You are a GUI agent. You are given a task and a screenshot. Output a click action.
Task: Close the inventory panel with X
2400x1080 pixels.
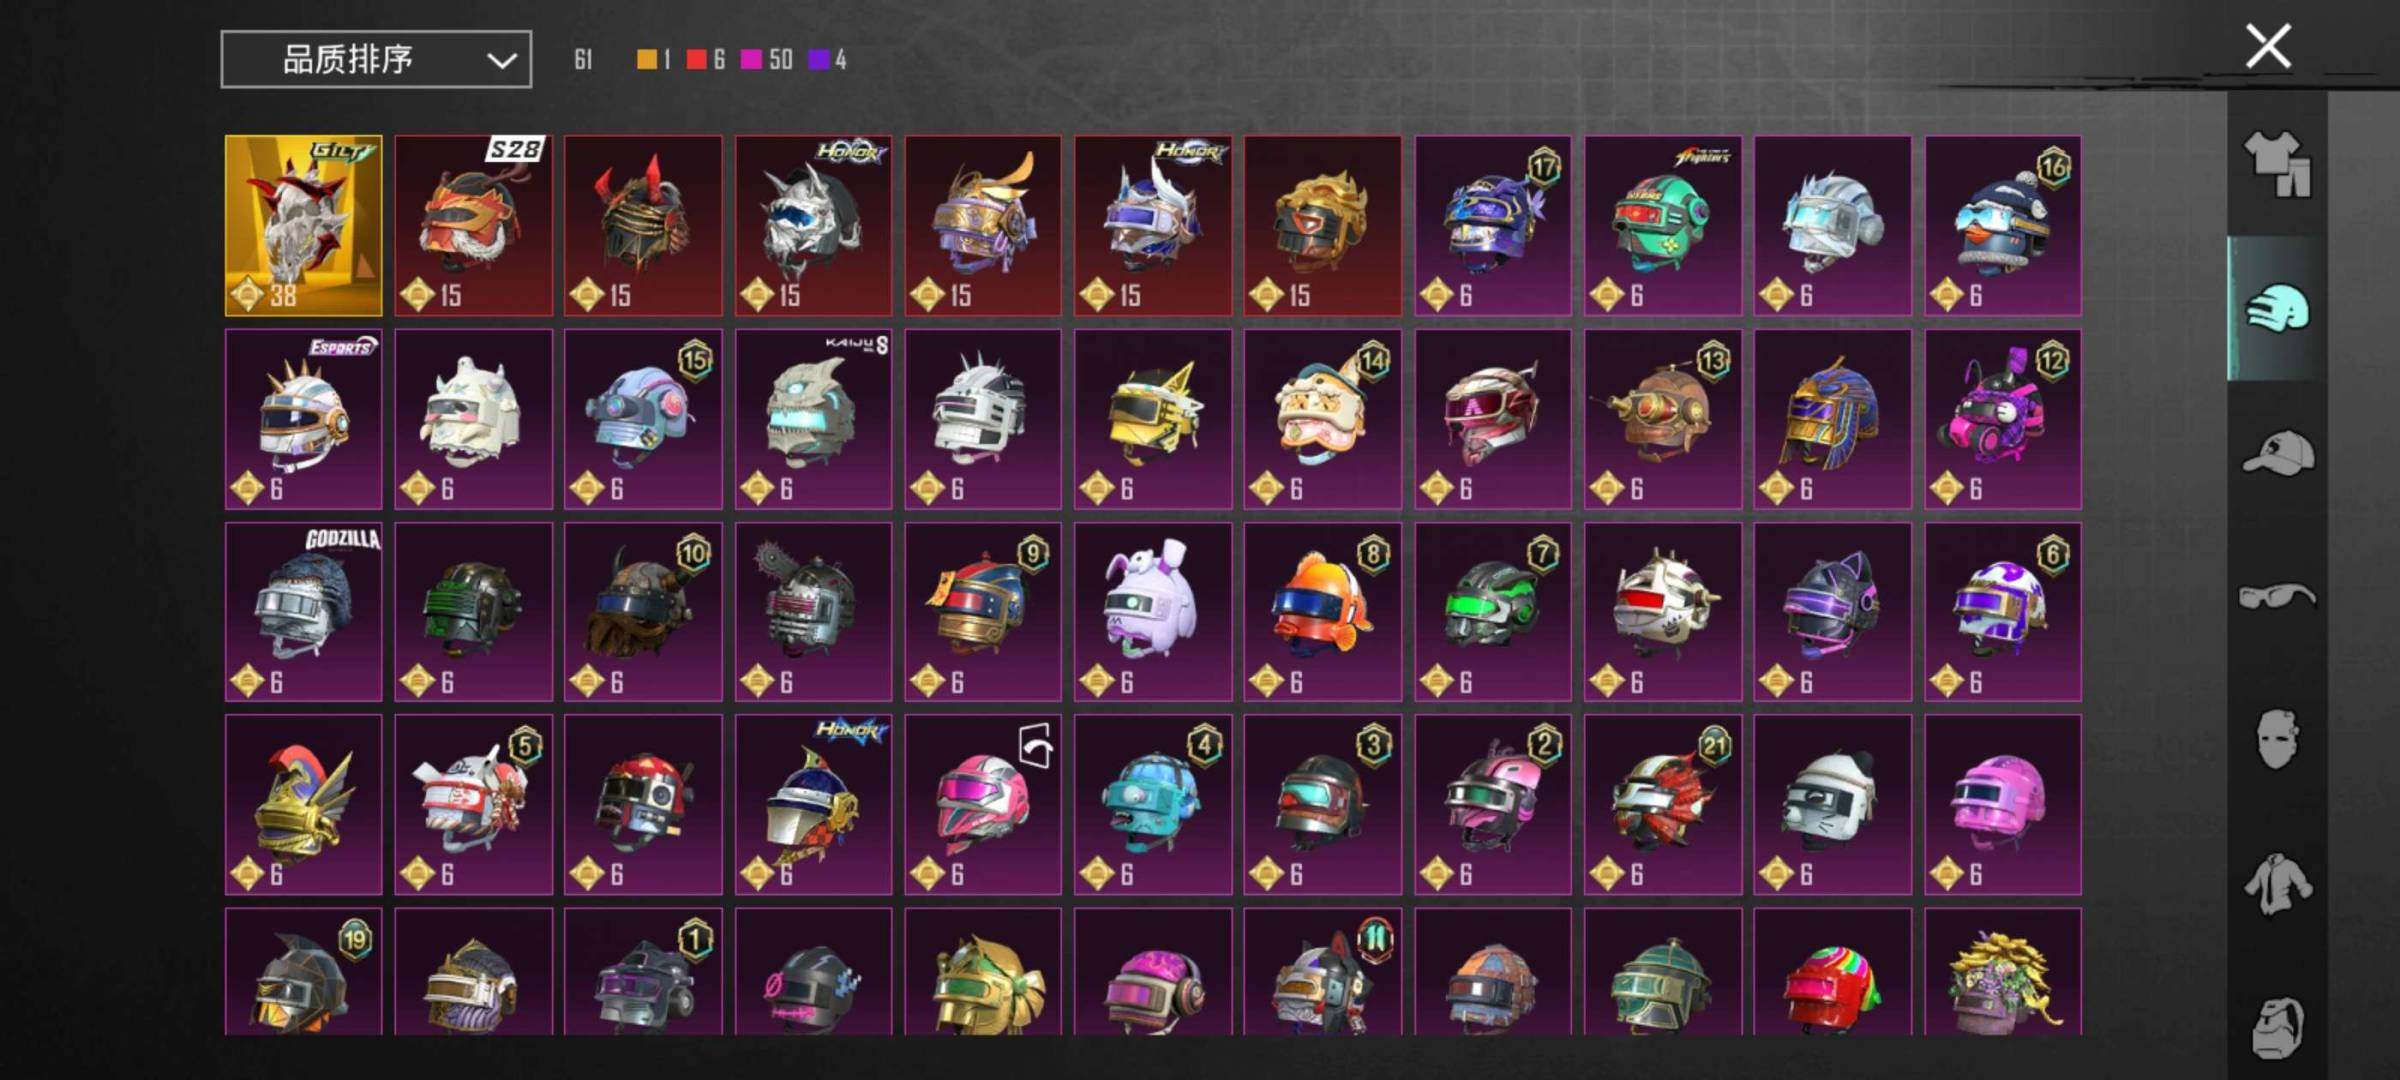pyautogui.click(x=2268, y=46)
